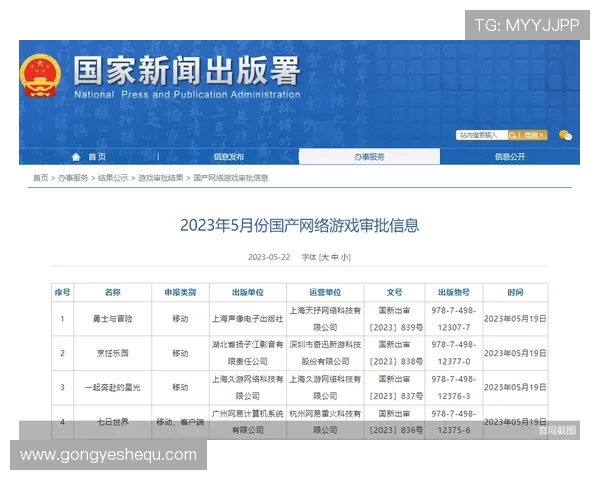
Task: Click the page title 2023年5月份国产网络游戏审批信息
Action: pos(300,225)
